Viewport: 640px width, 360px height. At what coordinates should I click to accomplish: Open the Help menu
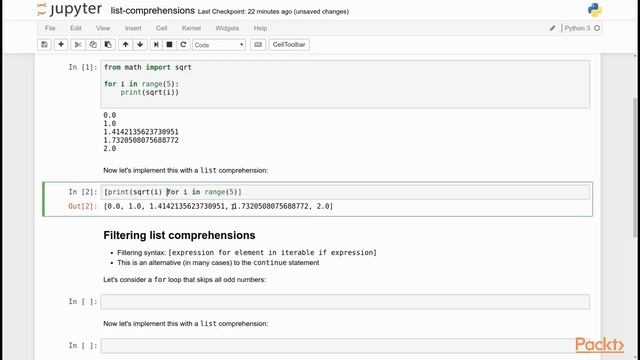260,28
